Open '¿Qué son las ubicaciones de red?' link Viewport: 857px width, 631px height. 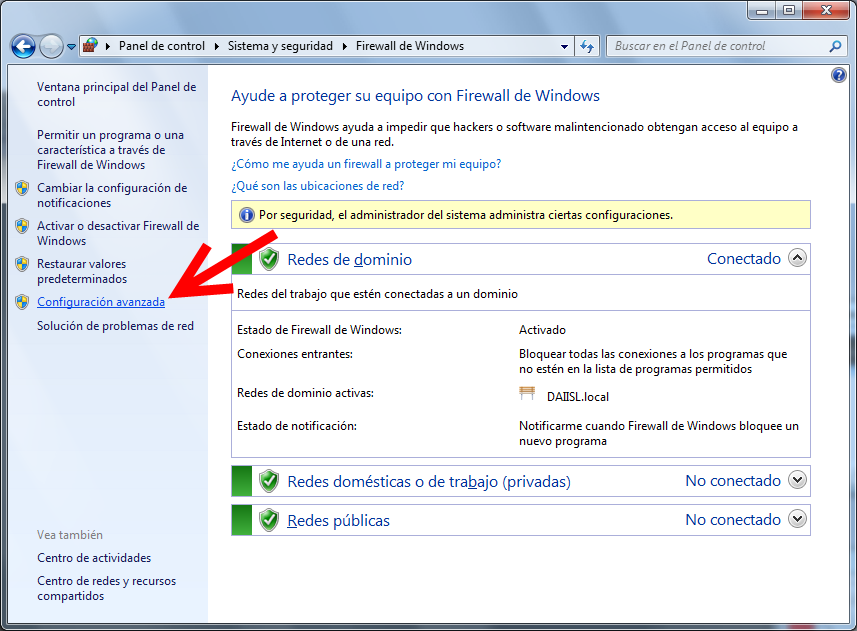click(x=318, y=186)
